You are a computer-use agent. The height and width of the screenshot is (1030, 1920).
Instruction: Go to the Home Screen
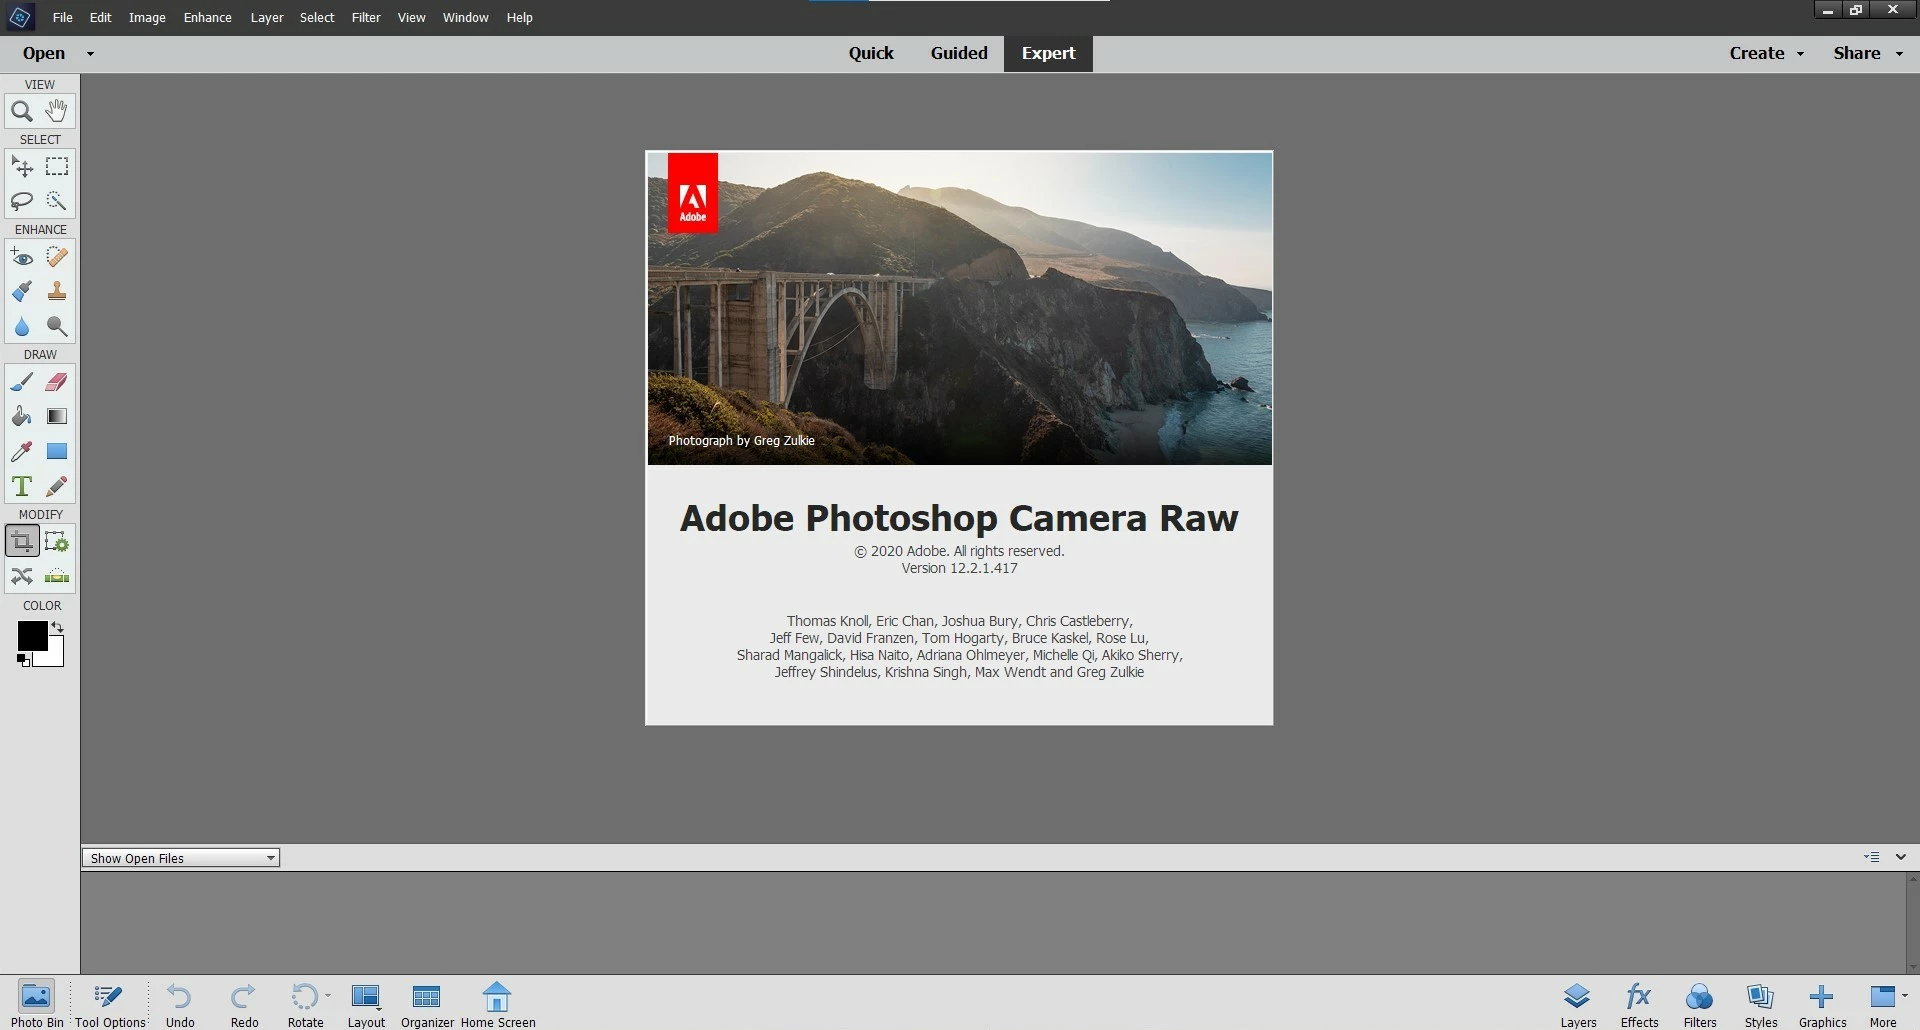pos(498,1004)
